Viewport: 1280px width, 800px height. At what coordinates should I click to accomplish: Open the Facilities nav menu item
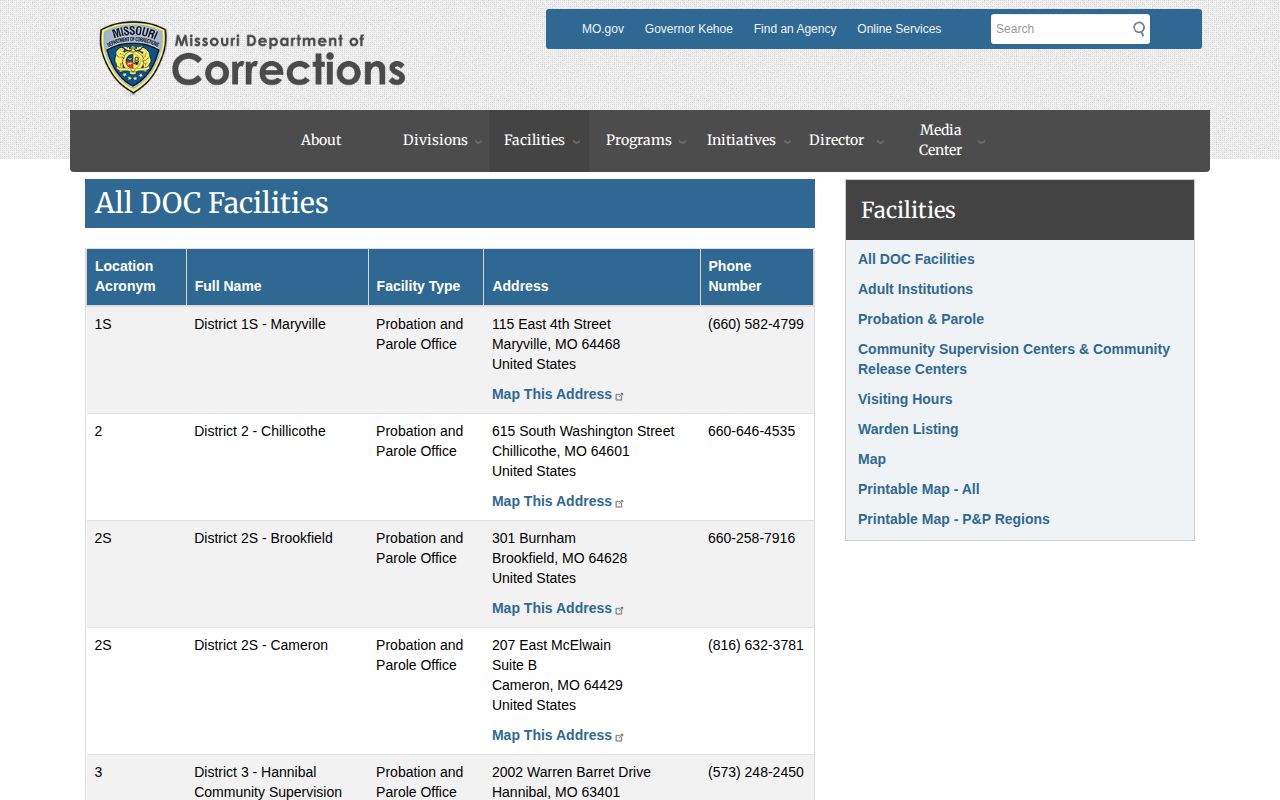point(534,140)
